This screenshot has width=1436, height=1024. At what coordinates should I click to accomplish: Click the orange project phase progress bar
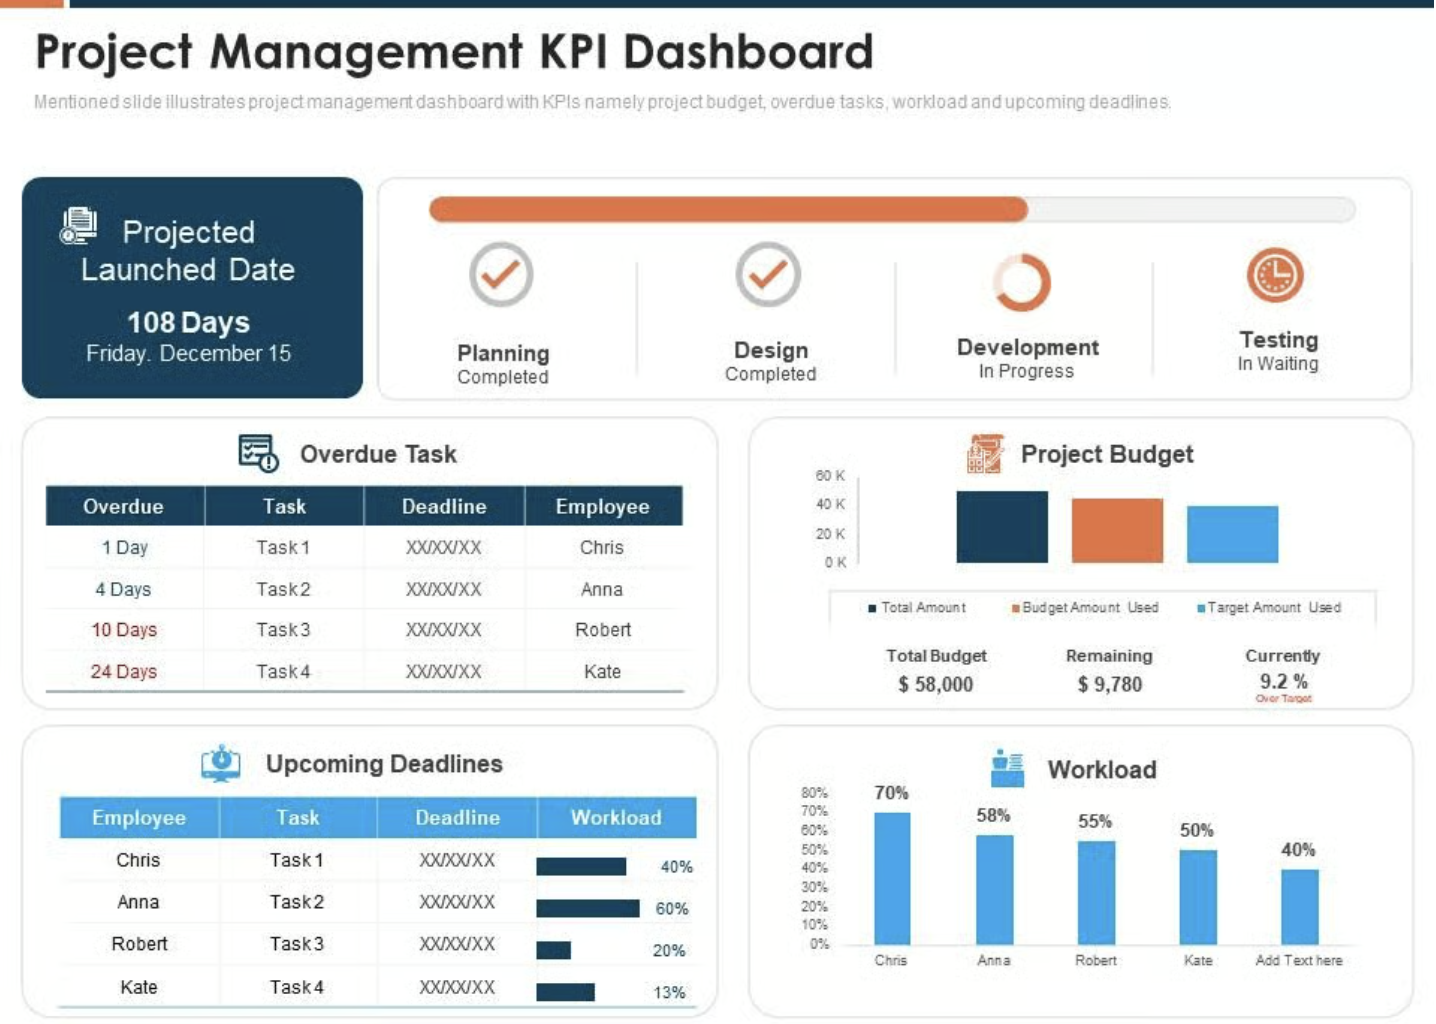point(728,209)
